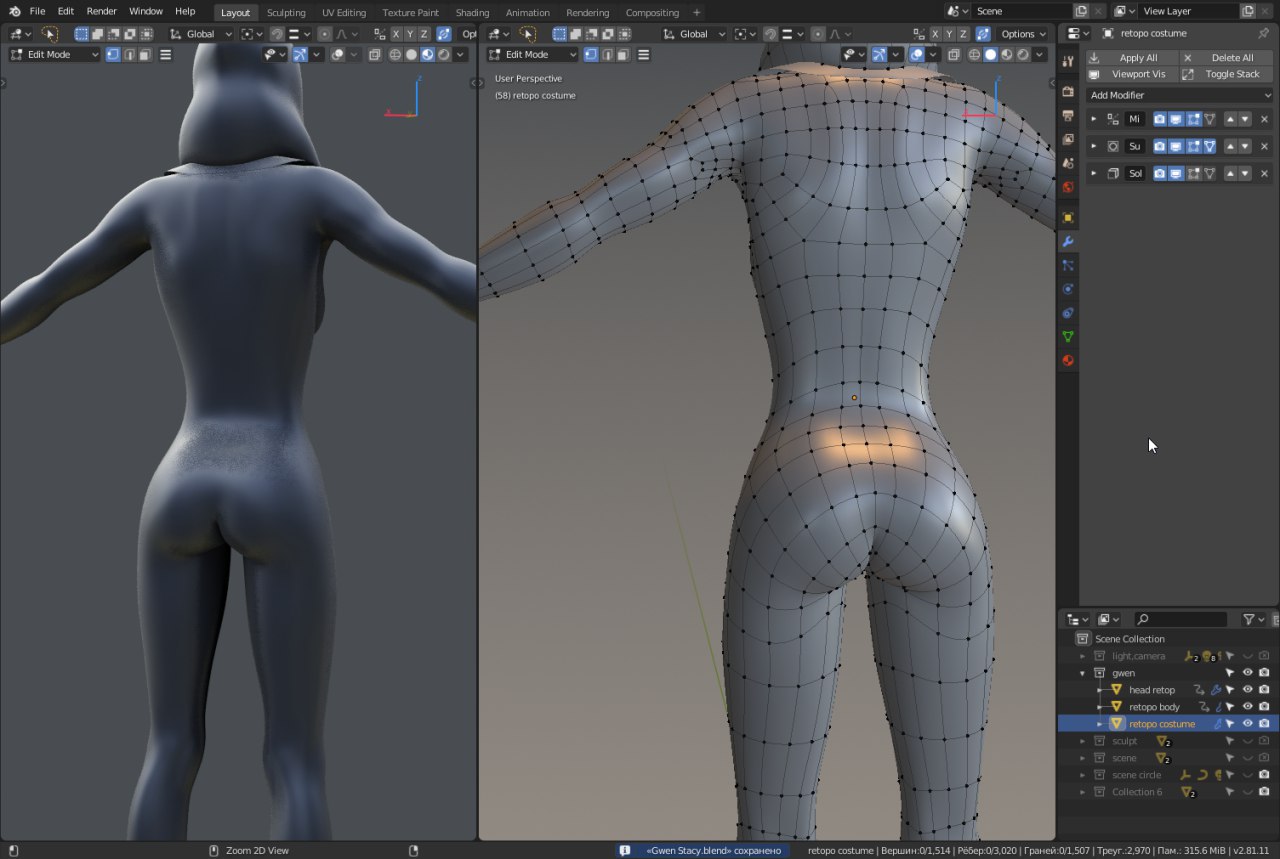Click the Scene name field
This screenshot has width=1280, height=859.
tap(1022, 11)
